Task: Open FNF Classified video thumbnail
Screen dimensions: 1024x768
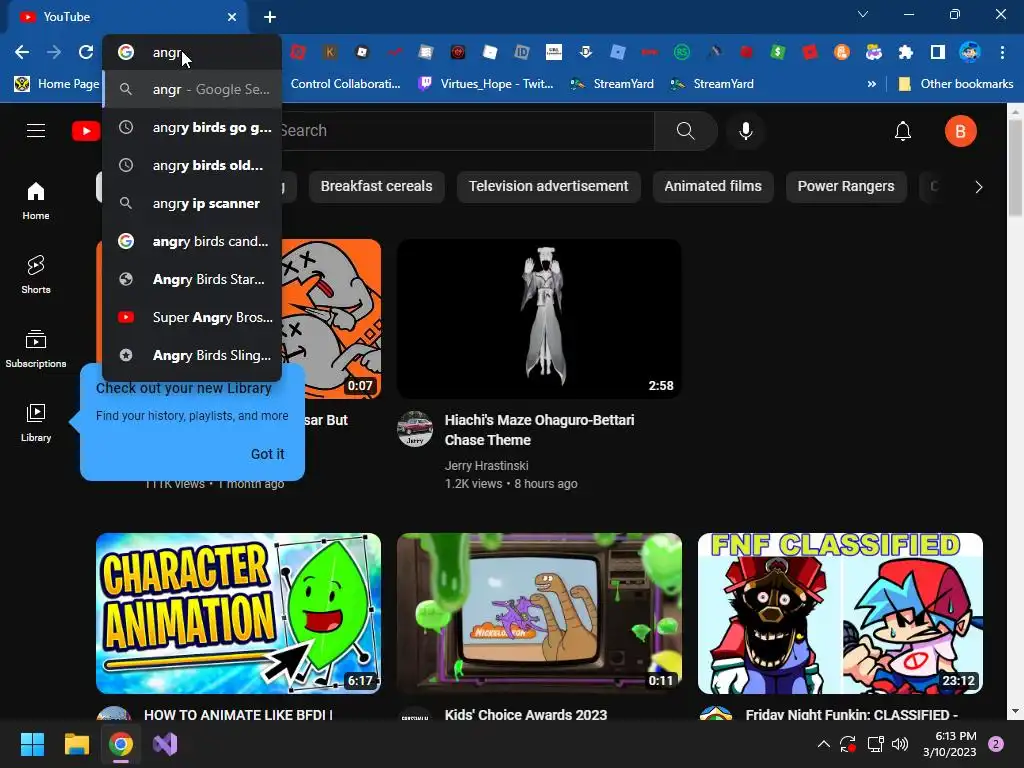Action: tap(840, 613)
